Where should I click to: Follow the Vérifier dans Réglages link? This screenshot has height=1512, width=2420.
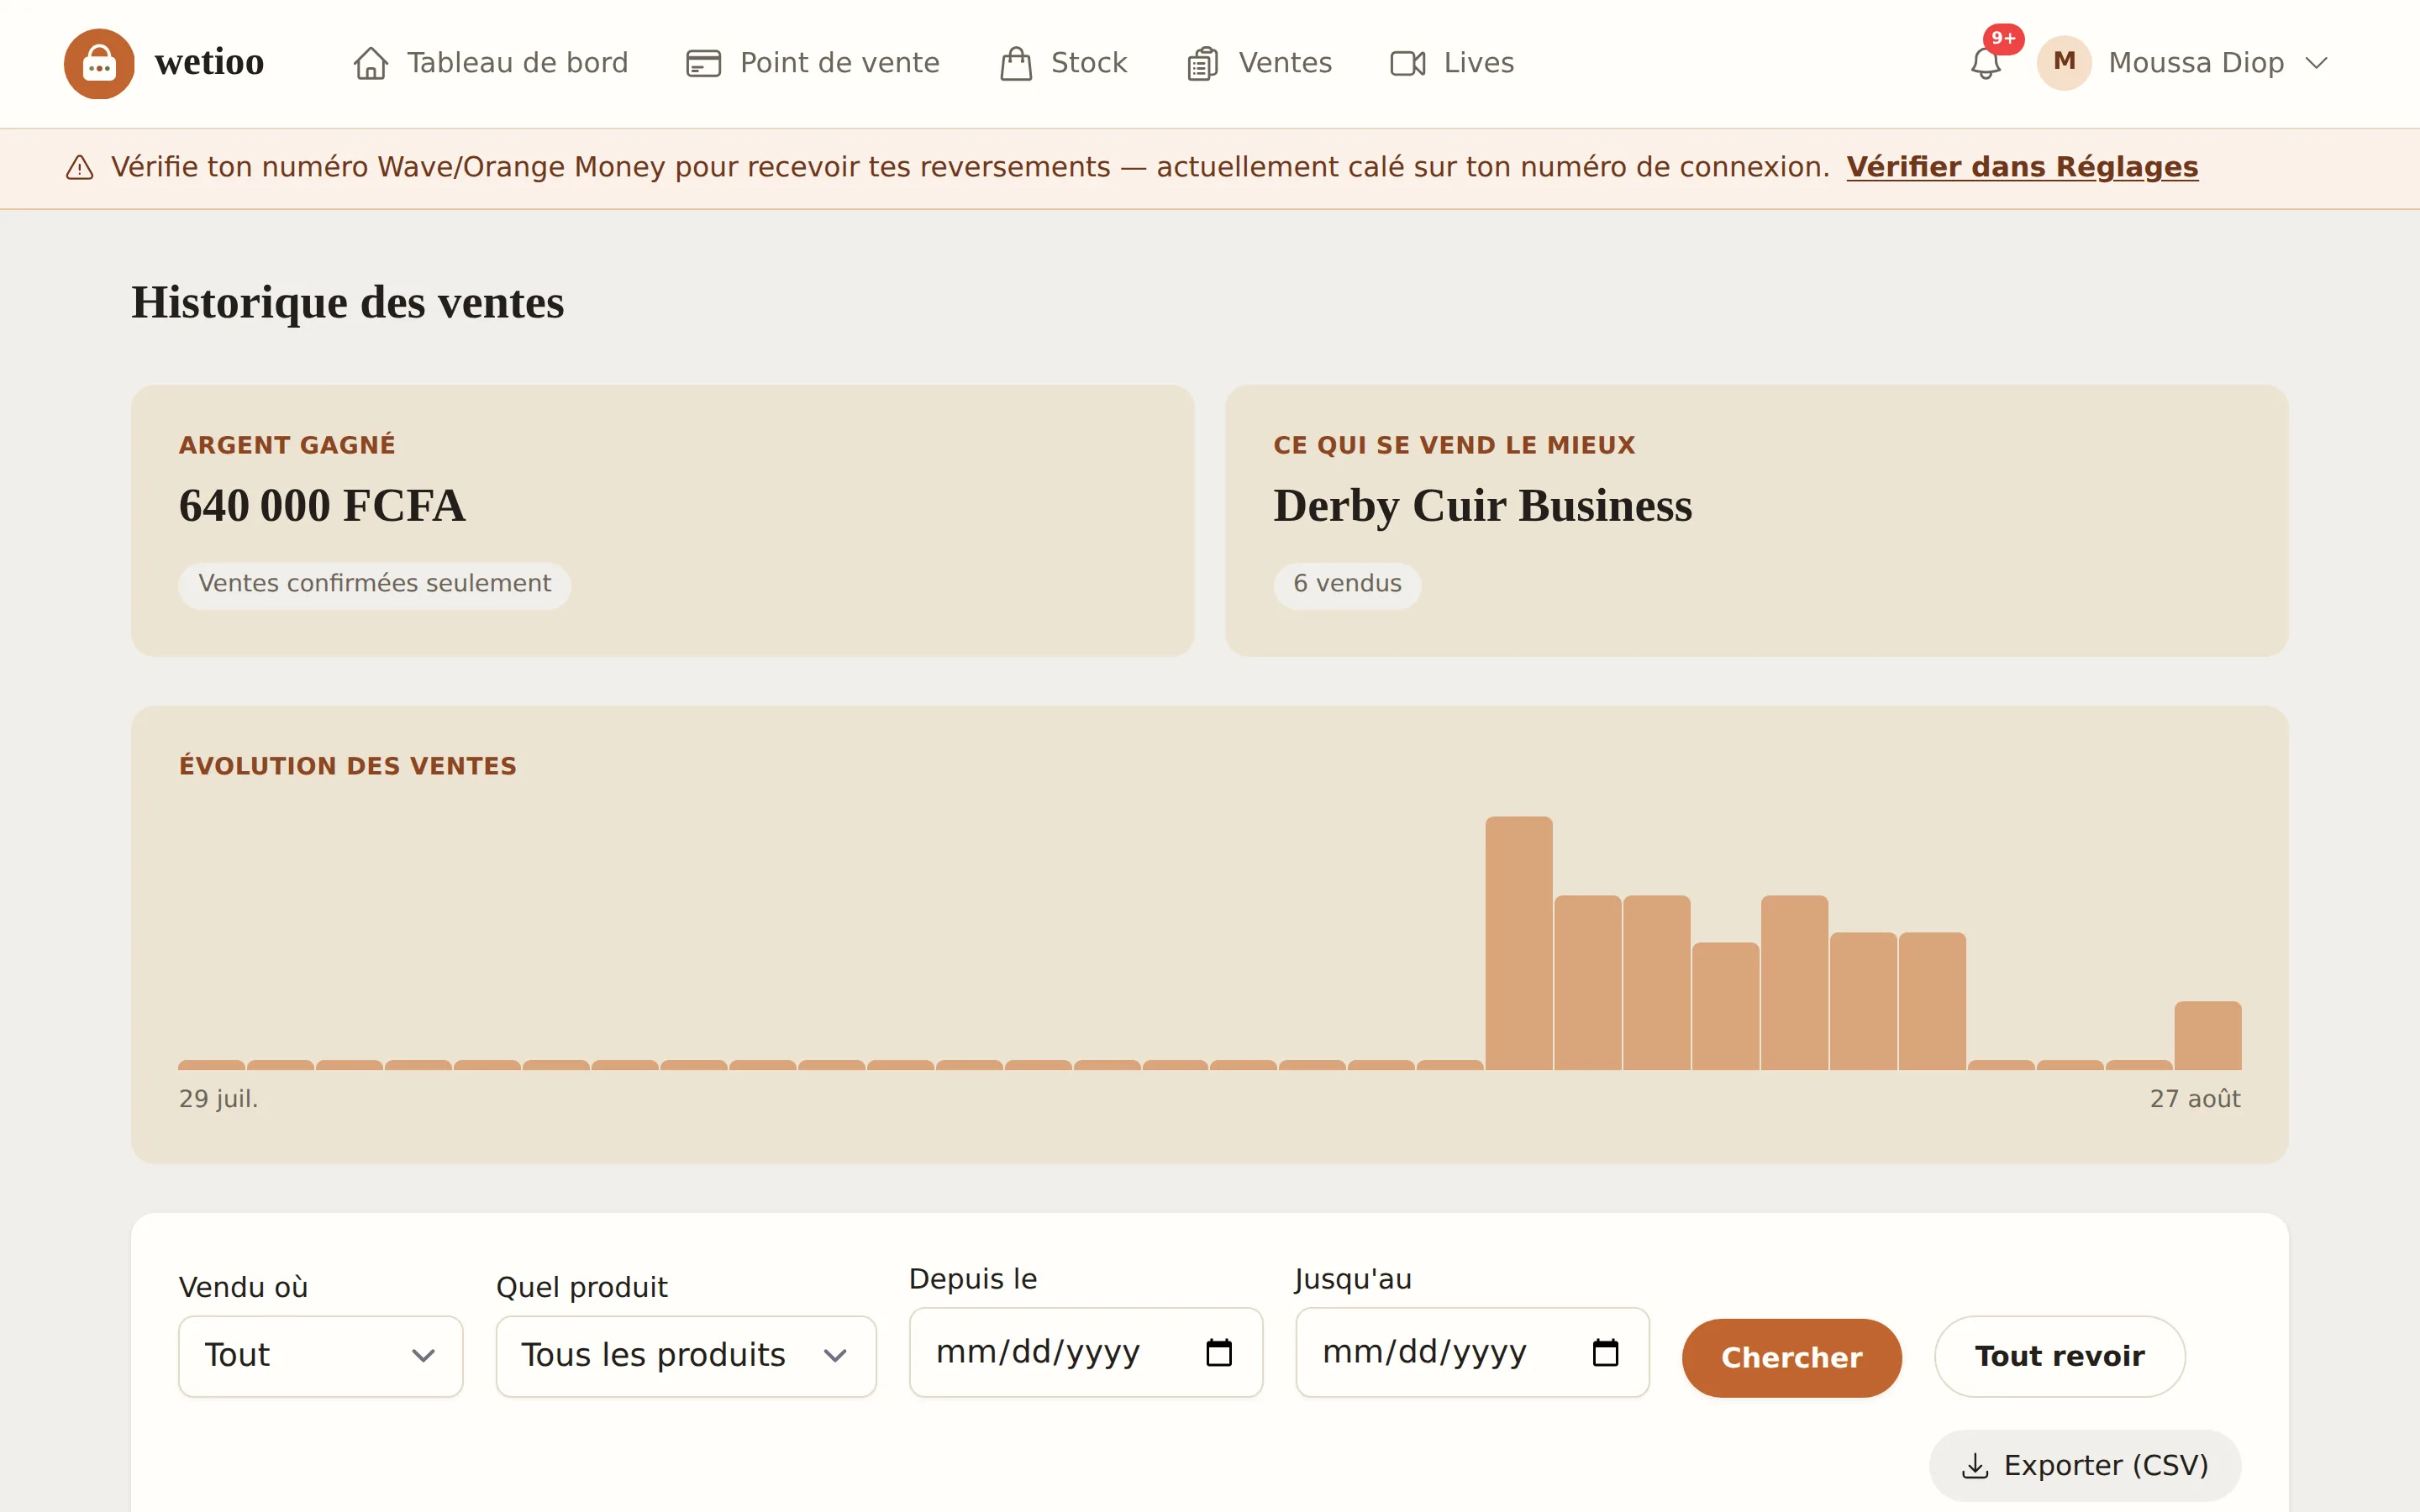pos(2022,167)
